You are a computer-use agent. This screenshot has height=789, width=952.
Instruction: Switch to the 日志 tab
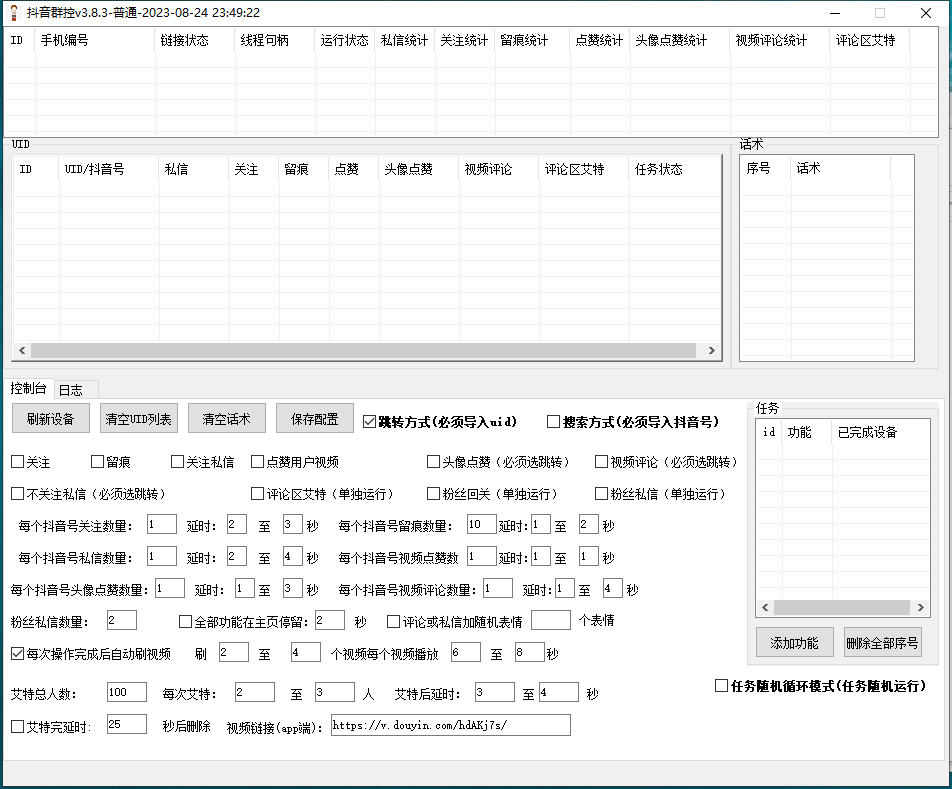[x=70, y=390]
